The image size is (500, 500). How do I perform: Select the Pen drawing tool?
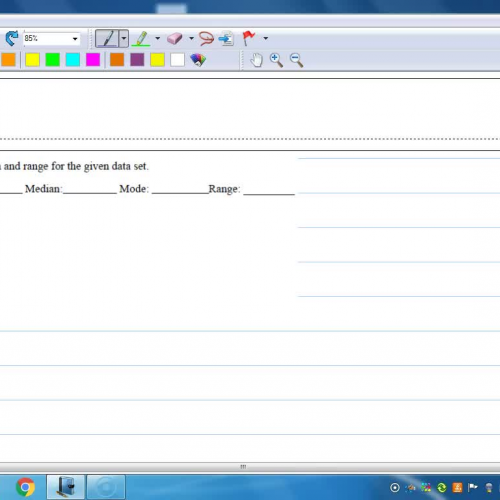point(107,39)
